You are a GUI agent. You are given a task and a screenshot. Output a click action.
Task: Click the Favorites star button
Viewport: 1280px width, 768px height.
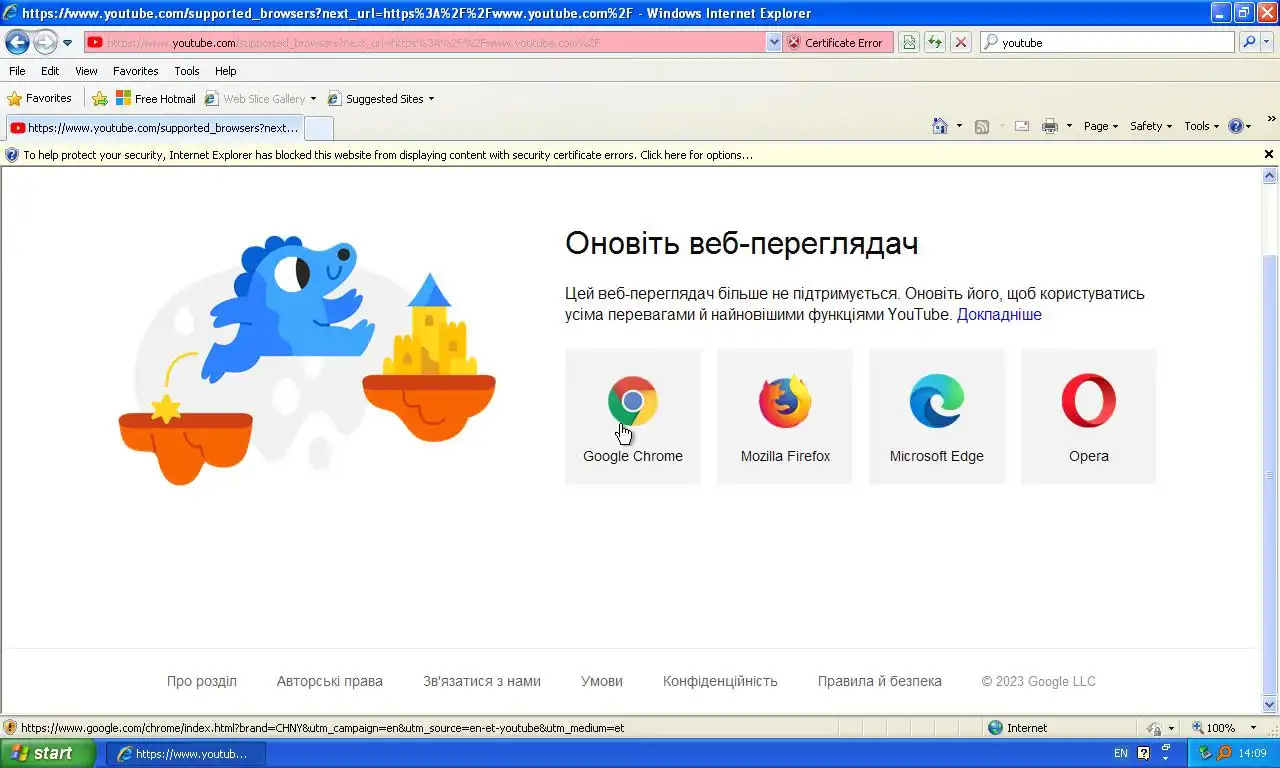[40, 98]
